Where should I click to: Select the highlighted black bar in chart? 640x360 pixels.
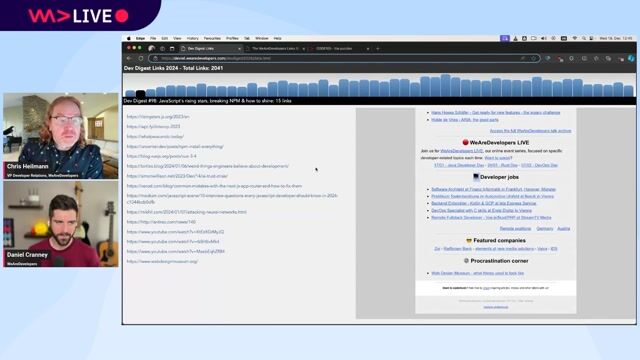tap(140, 93)
